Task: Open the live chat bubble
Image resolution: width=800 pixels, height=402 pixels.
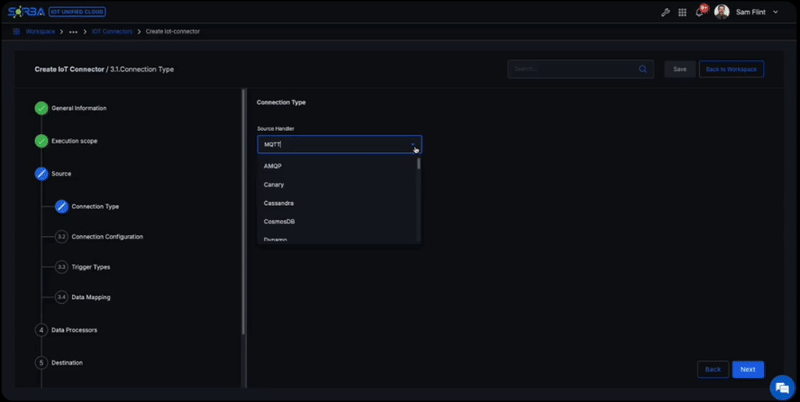Action: click(780, 387)
